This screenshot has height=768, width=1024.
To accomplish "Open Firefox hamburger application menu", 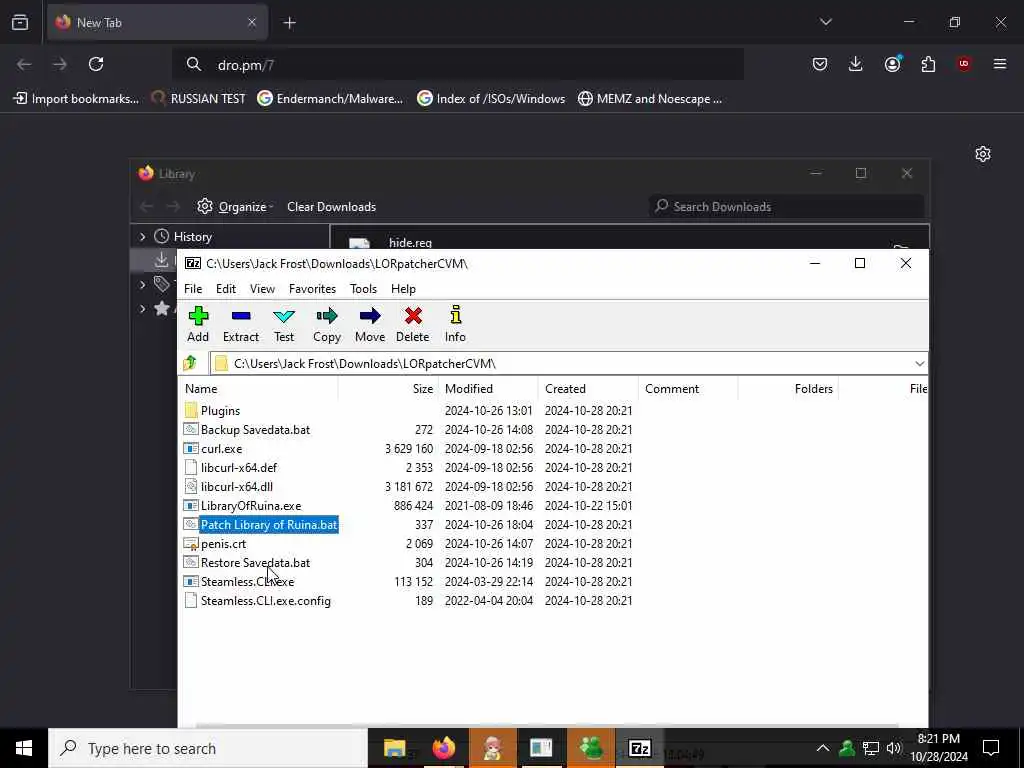I will [1000, 64].
